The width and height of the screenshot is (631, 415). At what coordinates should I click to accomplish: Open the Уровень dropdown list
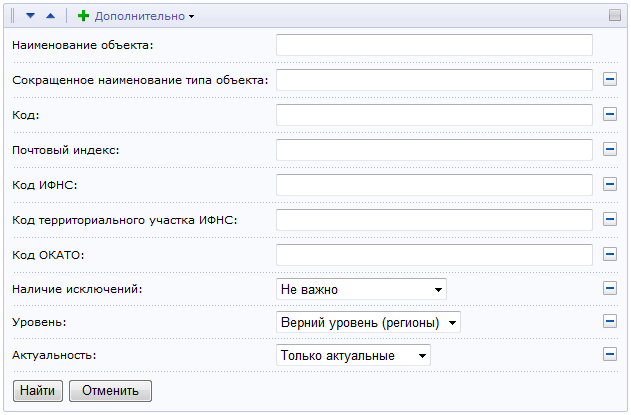pyautogui.click(x=368, y=322)
